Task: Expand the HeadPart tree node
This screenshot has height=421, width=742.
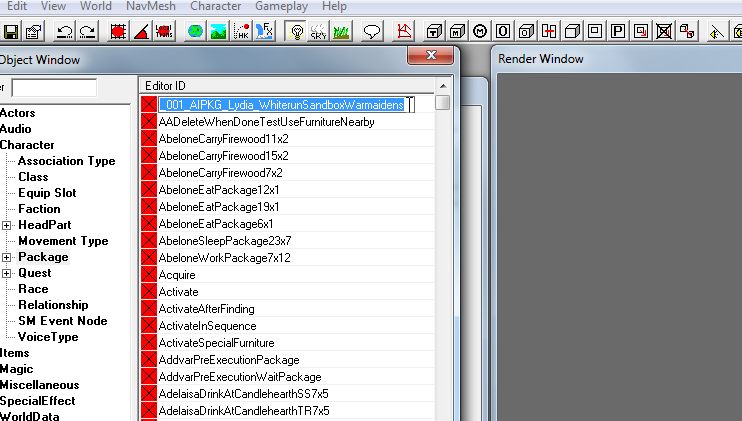Action: tap(6, 226)
